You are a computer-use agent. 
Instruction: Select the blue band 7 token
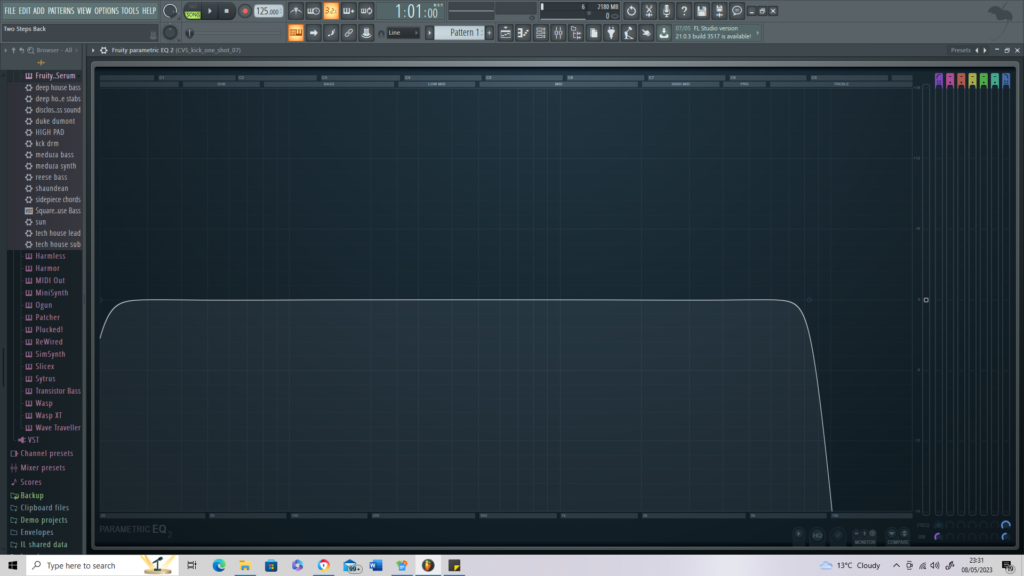1006,80
